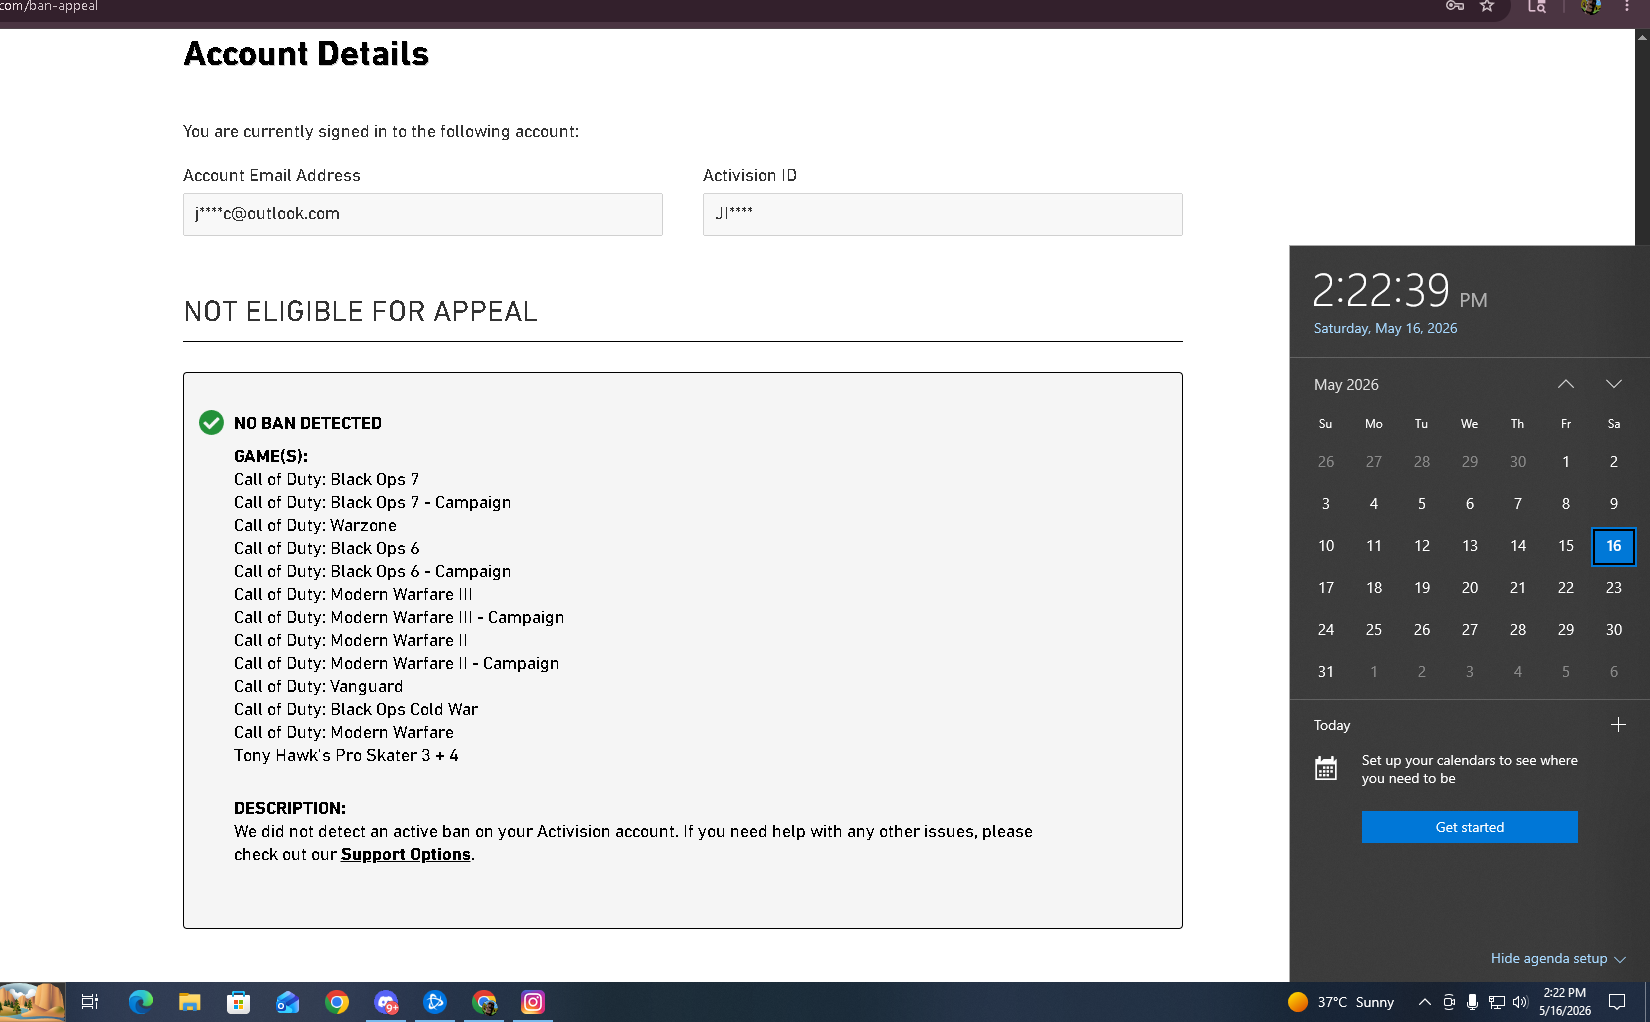Screen dimensions: 1650x1022
Task: Open Discord from the taskbar
Action: [x=386, y=1002]
